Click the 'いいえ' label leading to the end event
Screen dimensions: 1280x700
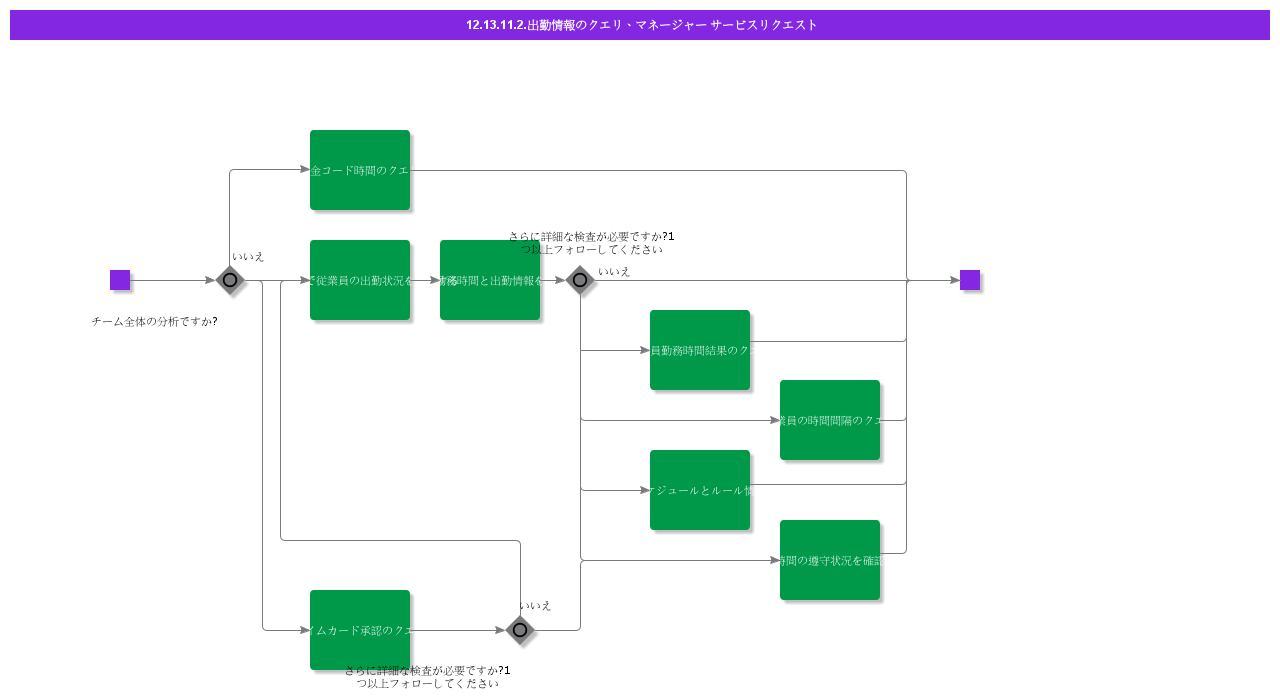(614, 271)
